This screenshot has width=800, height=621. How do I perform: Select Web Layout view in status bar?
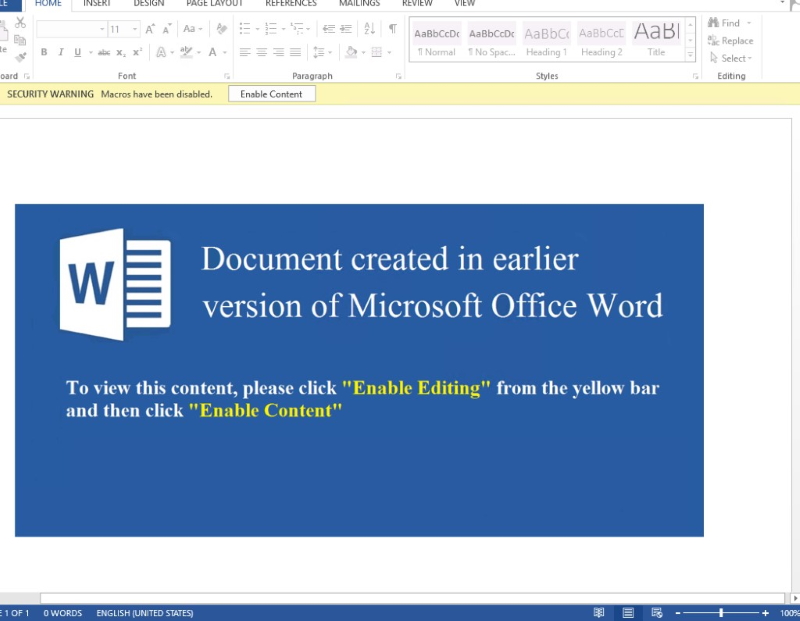tap(657, 613)
